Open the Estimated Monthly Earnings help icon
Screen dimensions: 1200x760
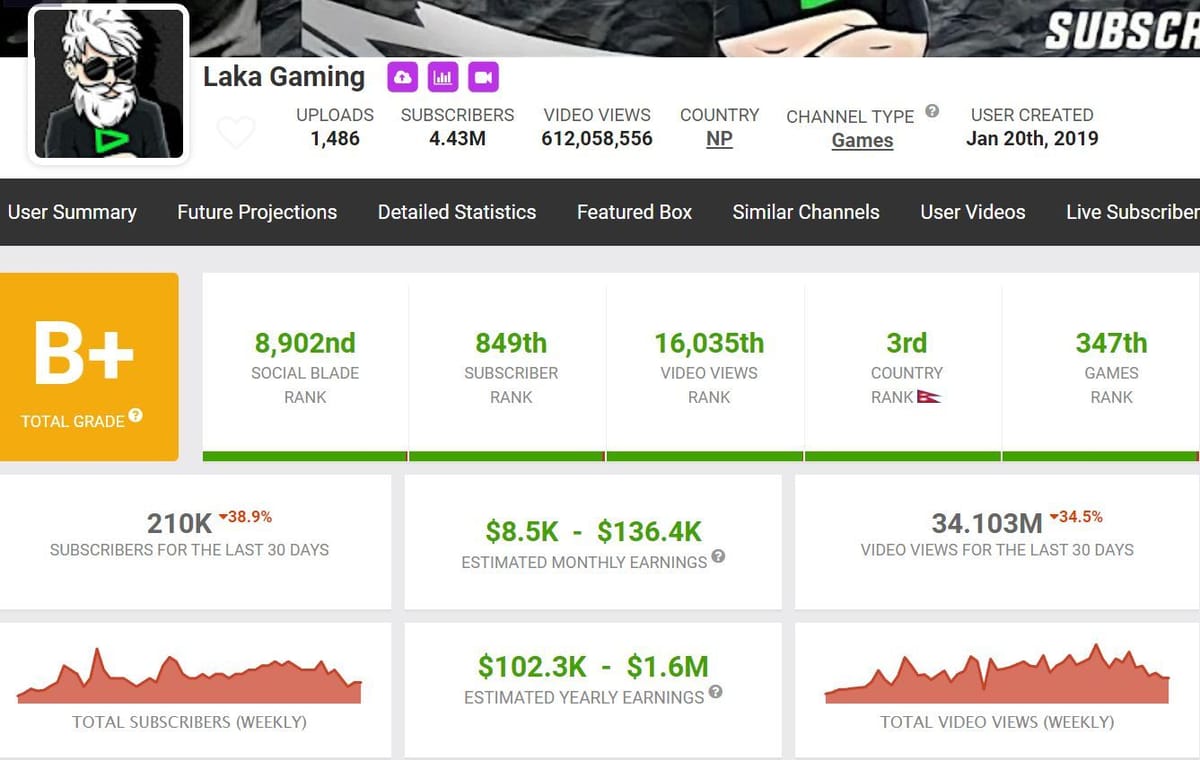click(719, 558)
